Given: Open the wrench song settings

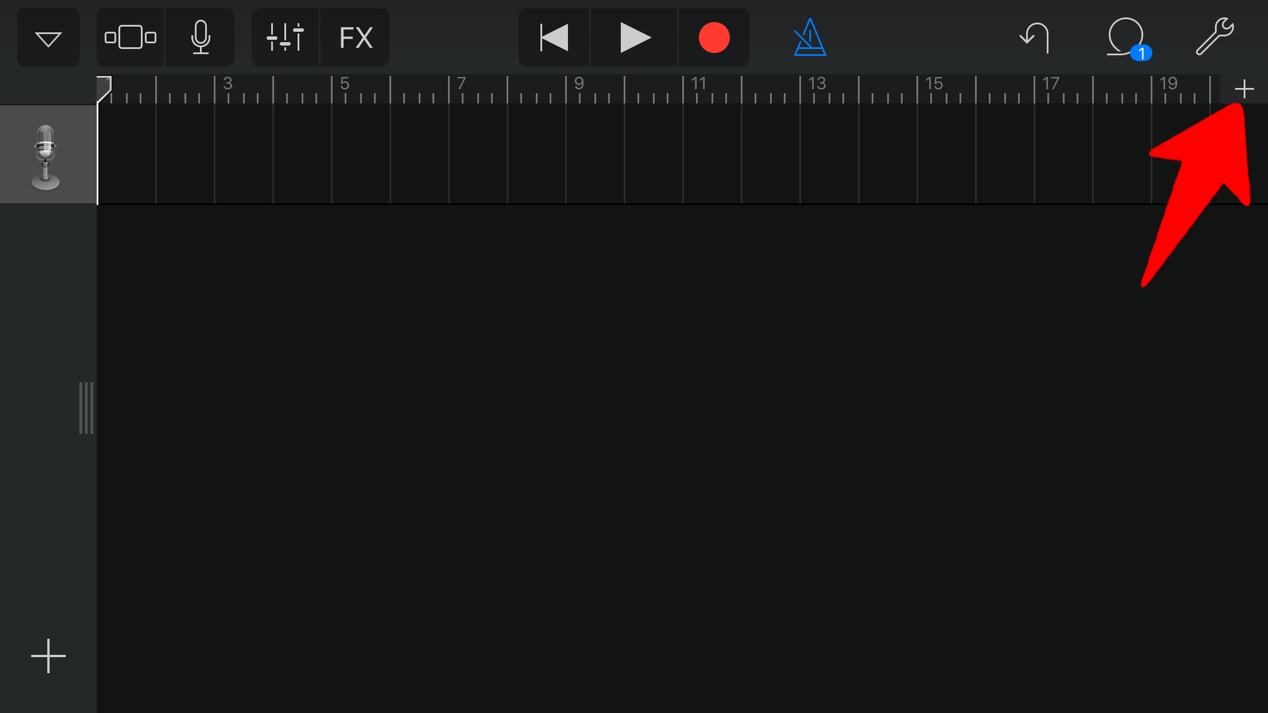Looking at the screenshot, I should point(1215,38).
